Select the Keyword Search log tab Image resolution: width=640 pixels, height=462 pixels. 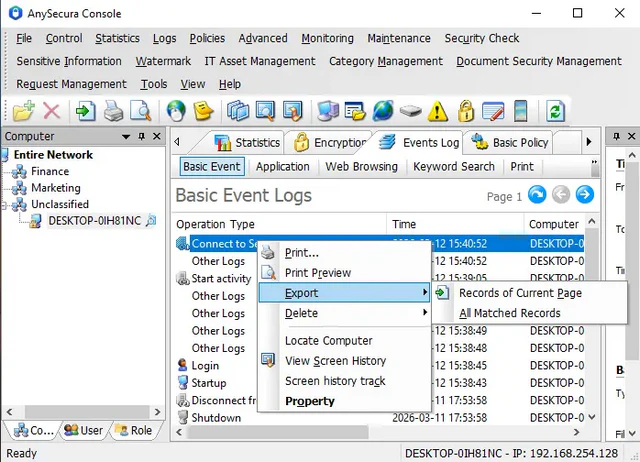tap(453, 167)
